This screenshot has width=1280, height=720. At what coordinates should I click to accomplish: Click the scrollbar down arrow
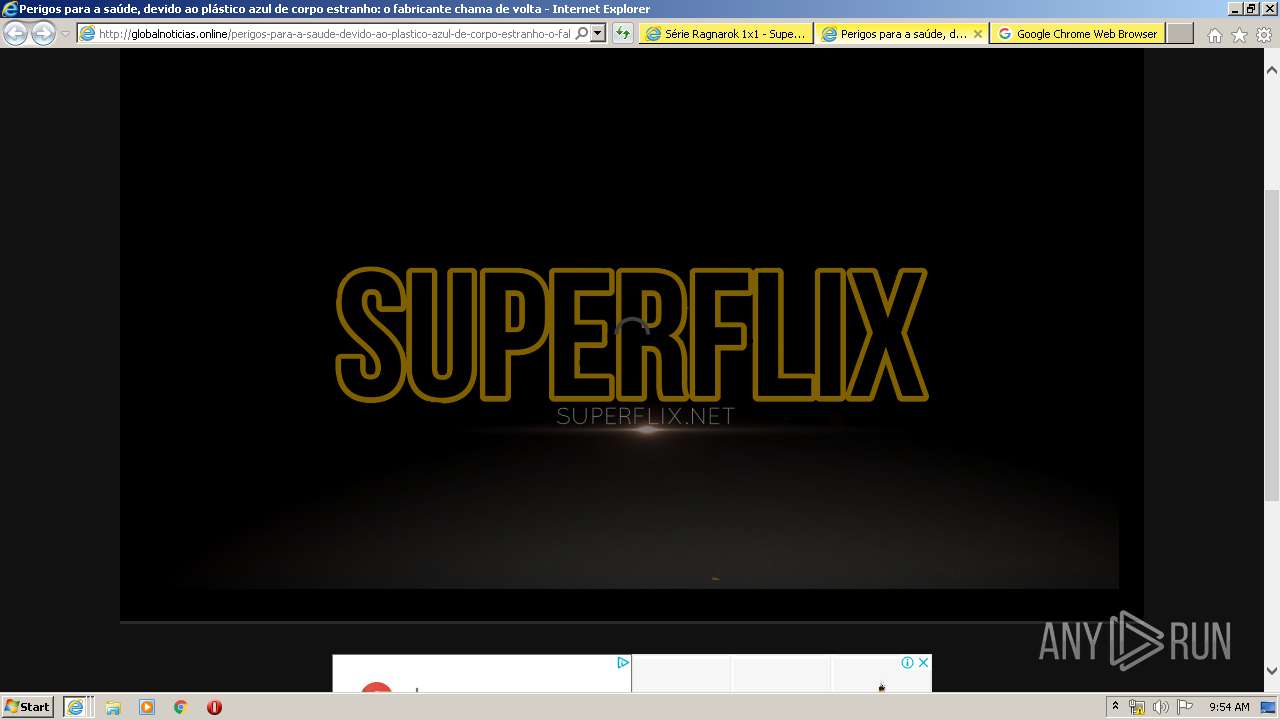[x=1272, y=671]
